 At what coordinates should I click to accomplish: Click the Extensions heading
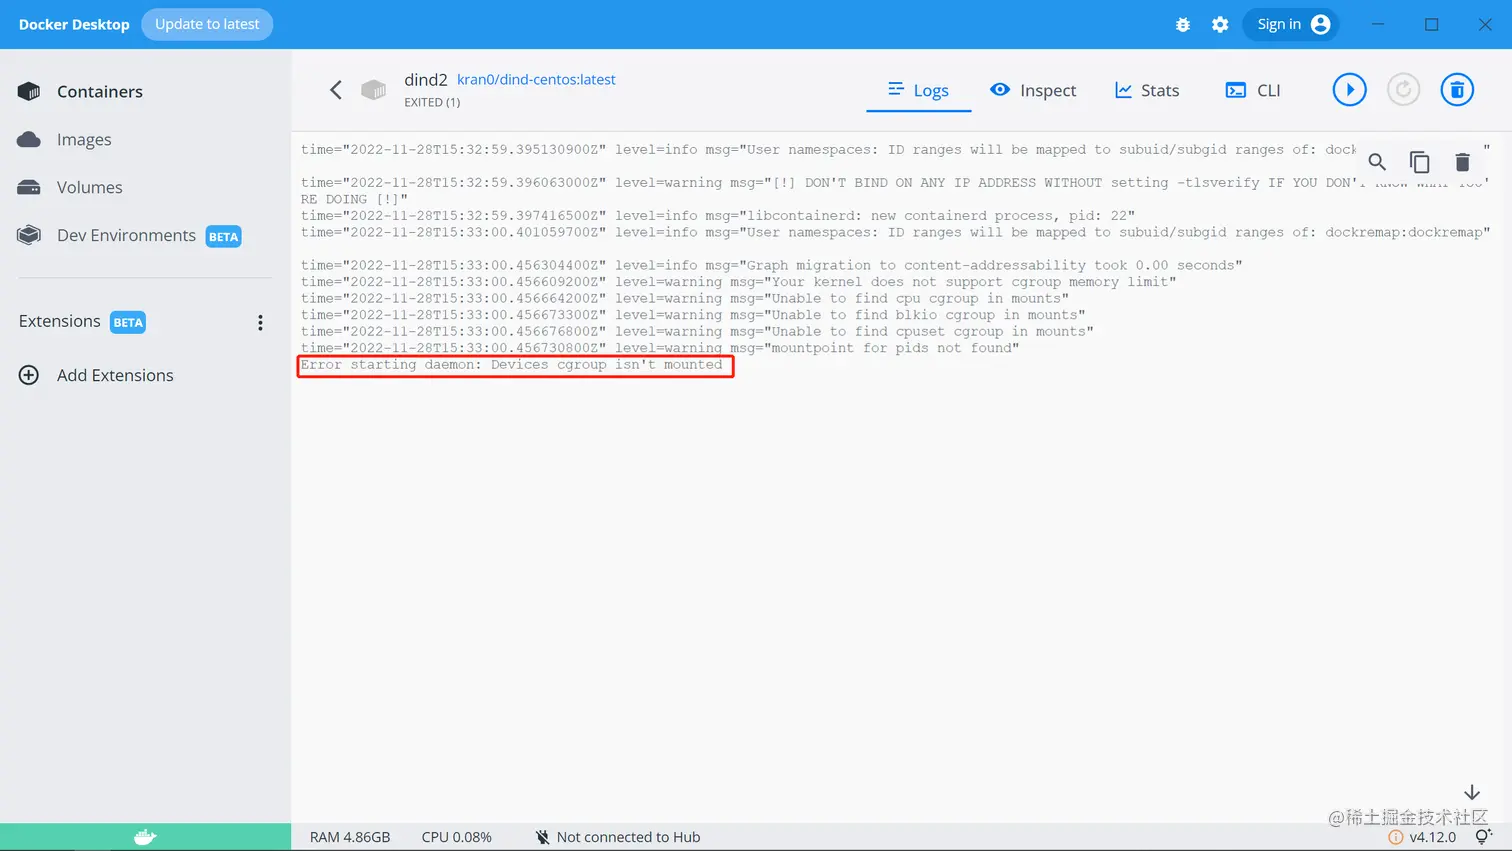(60, 321)
